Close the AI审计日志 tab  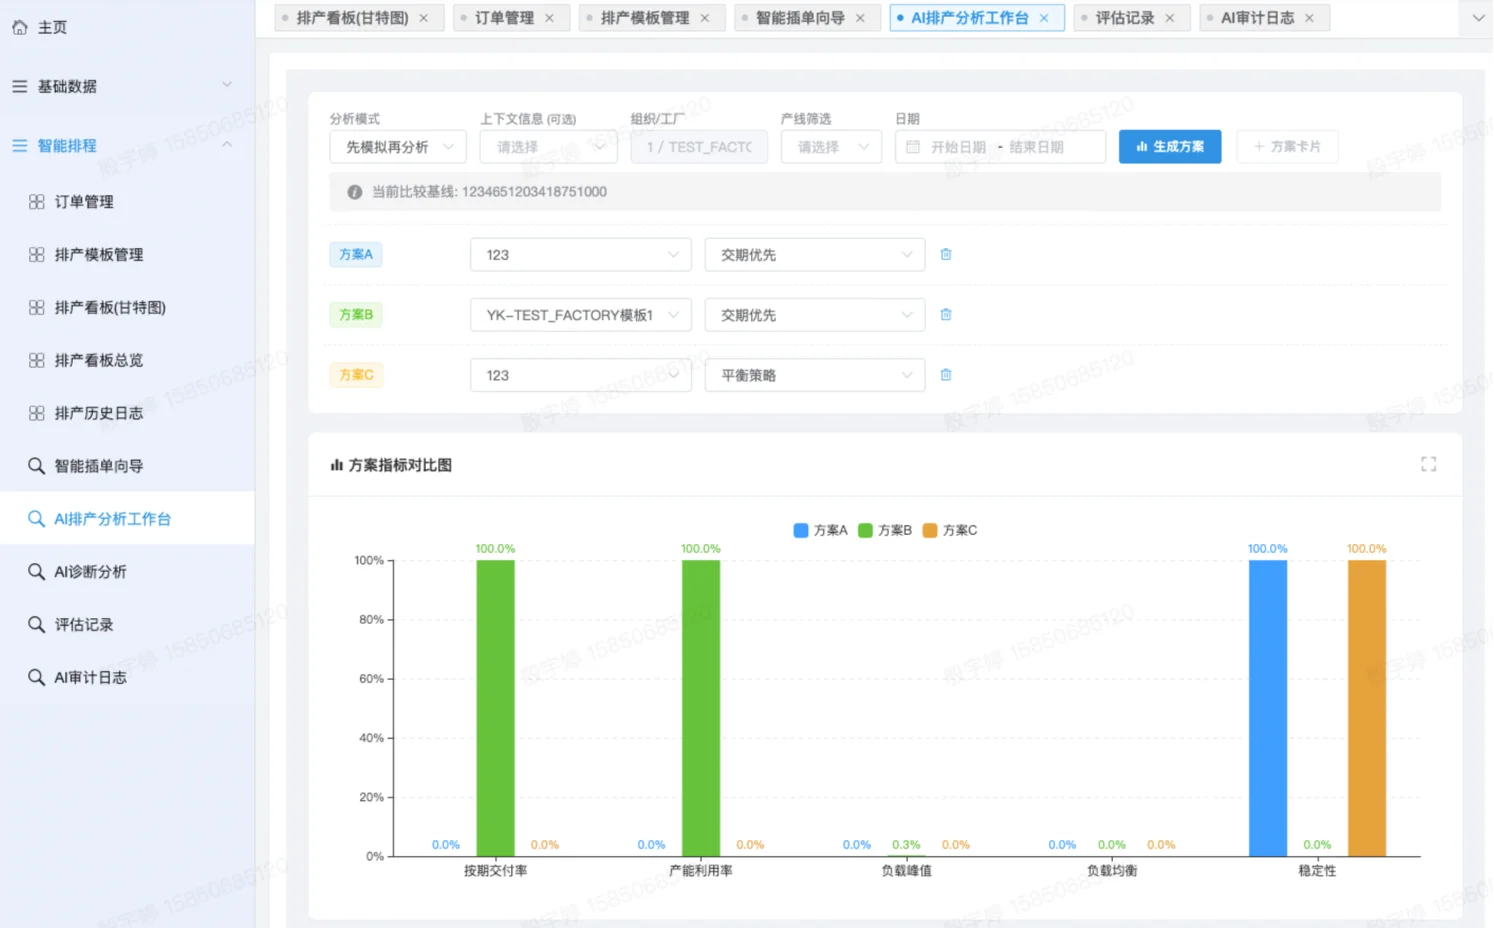[x=1309, y=18]
